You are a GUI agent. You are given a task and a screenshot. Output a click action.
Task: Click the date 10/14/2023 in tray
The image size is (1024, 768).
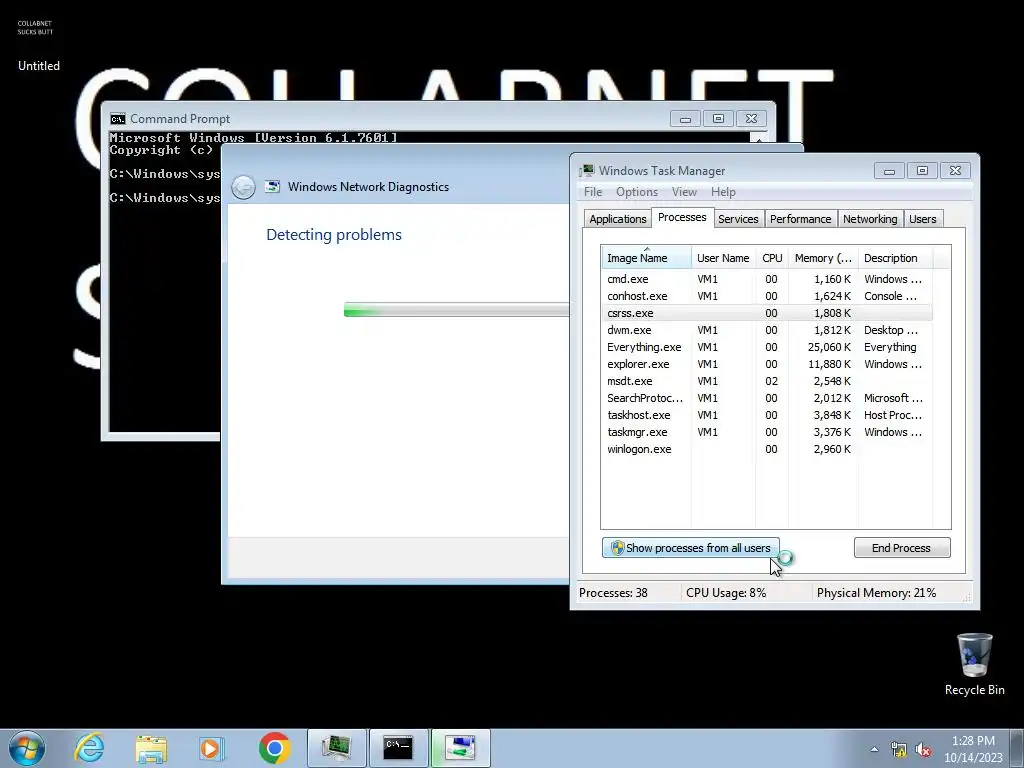coord(973,758)
